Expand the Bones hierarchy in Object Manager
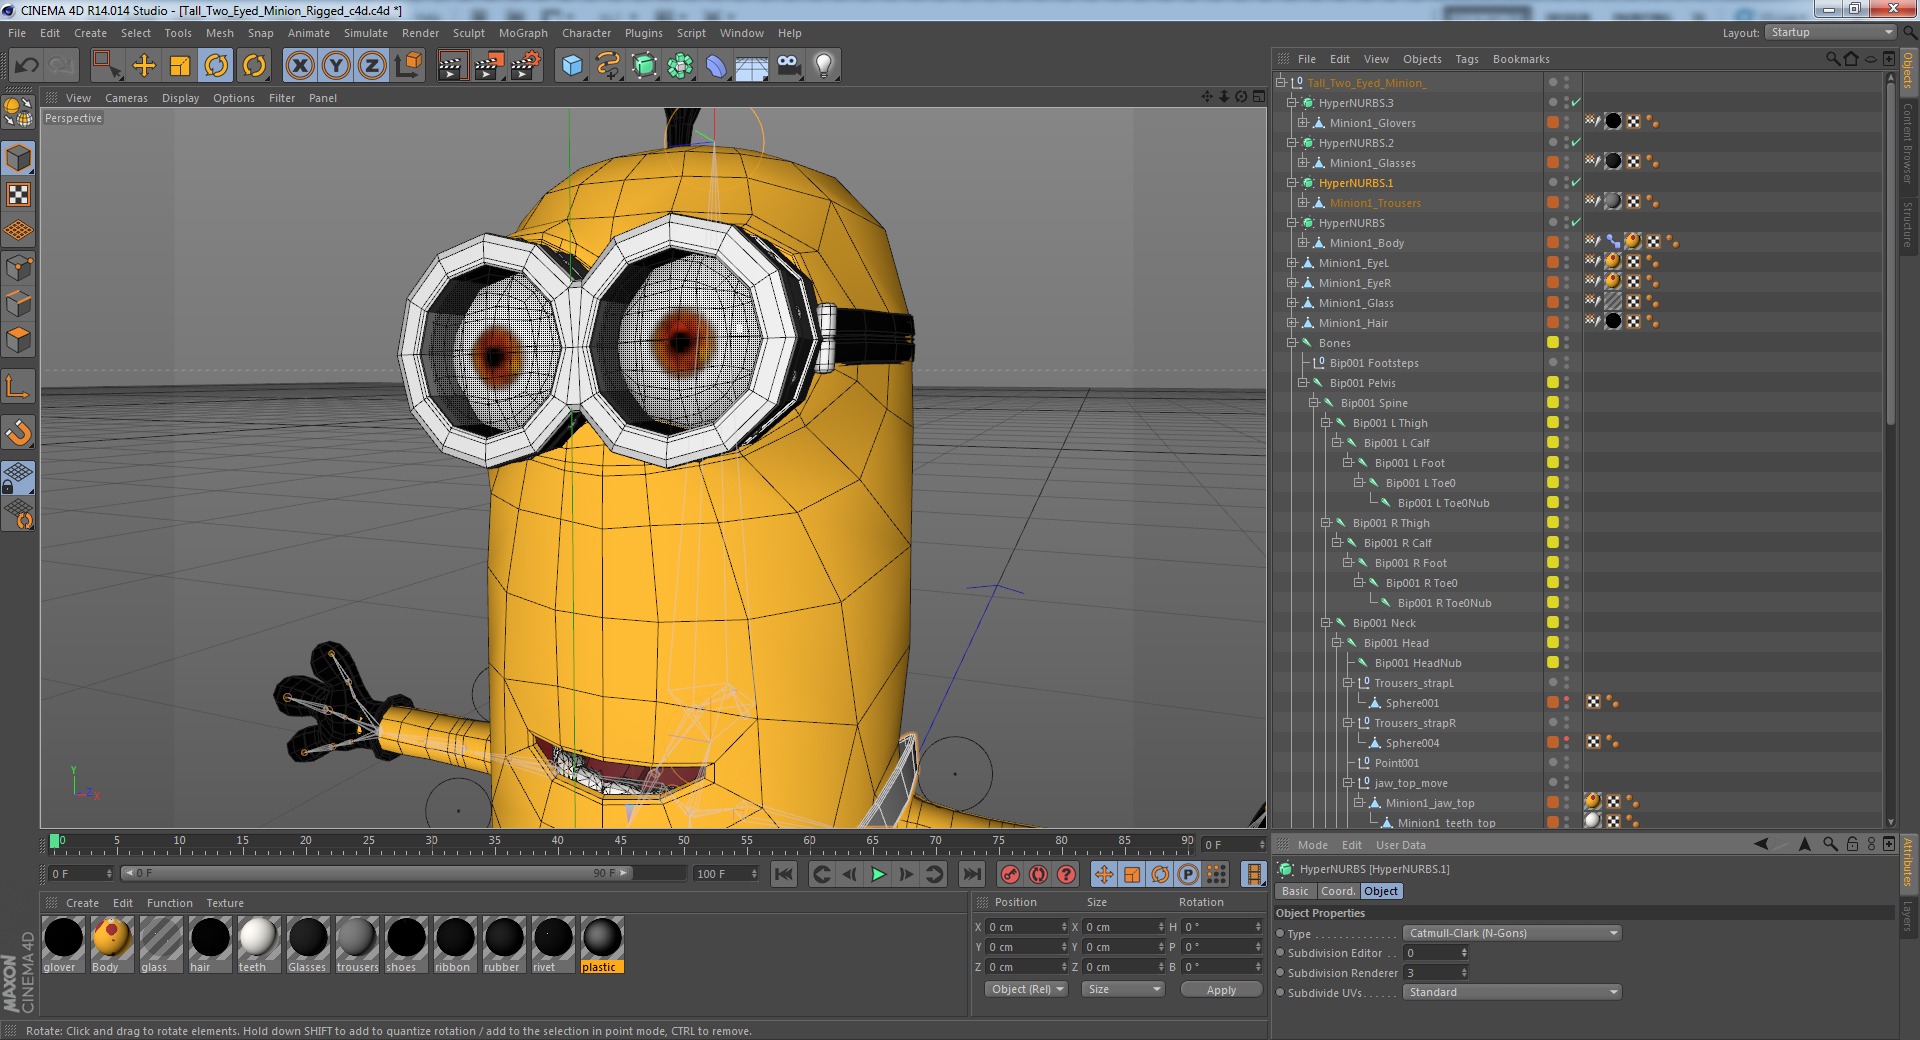Screen dimensions: 1920x1040 [1291, 342]
